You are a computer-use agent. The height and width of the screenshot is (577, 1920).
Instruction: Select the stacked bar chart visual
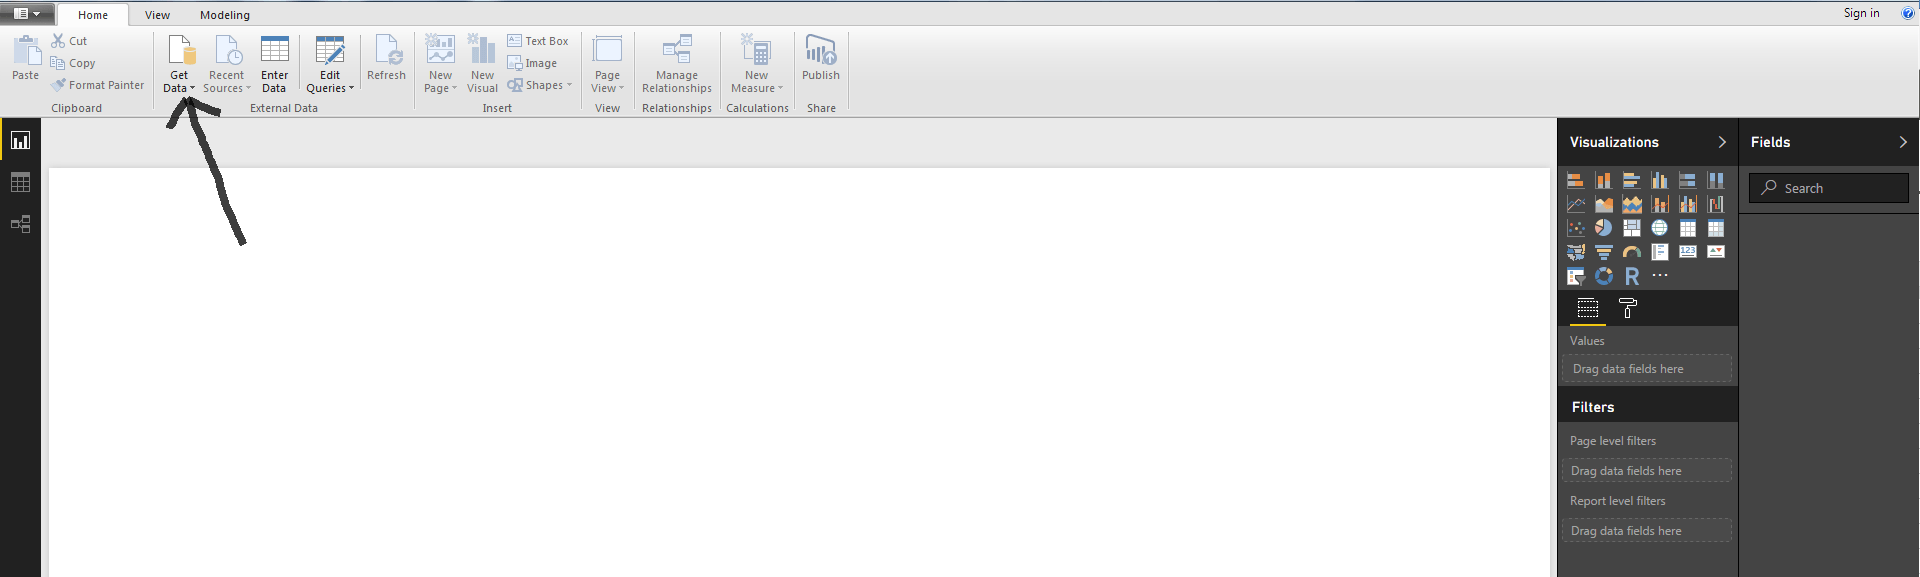[1576, 181]
